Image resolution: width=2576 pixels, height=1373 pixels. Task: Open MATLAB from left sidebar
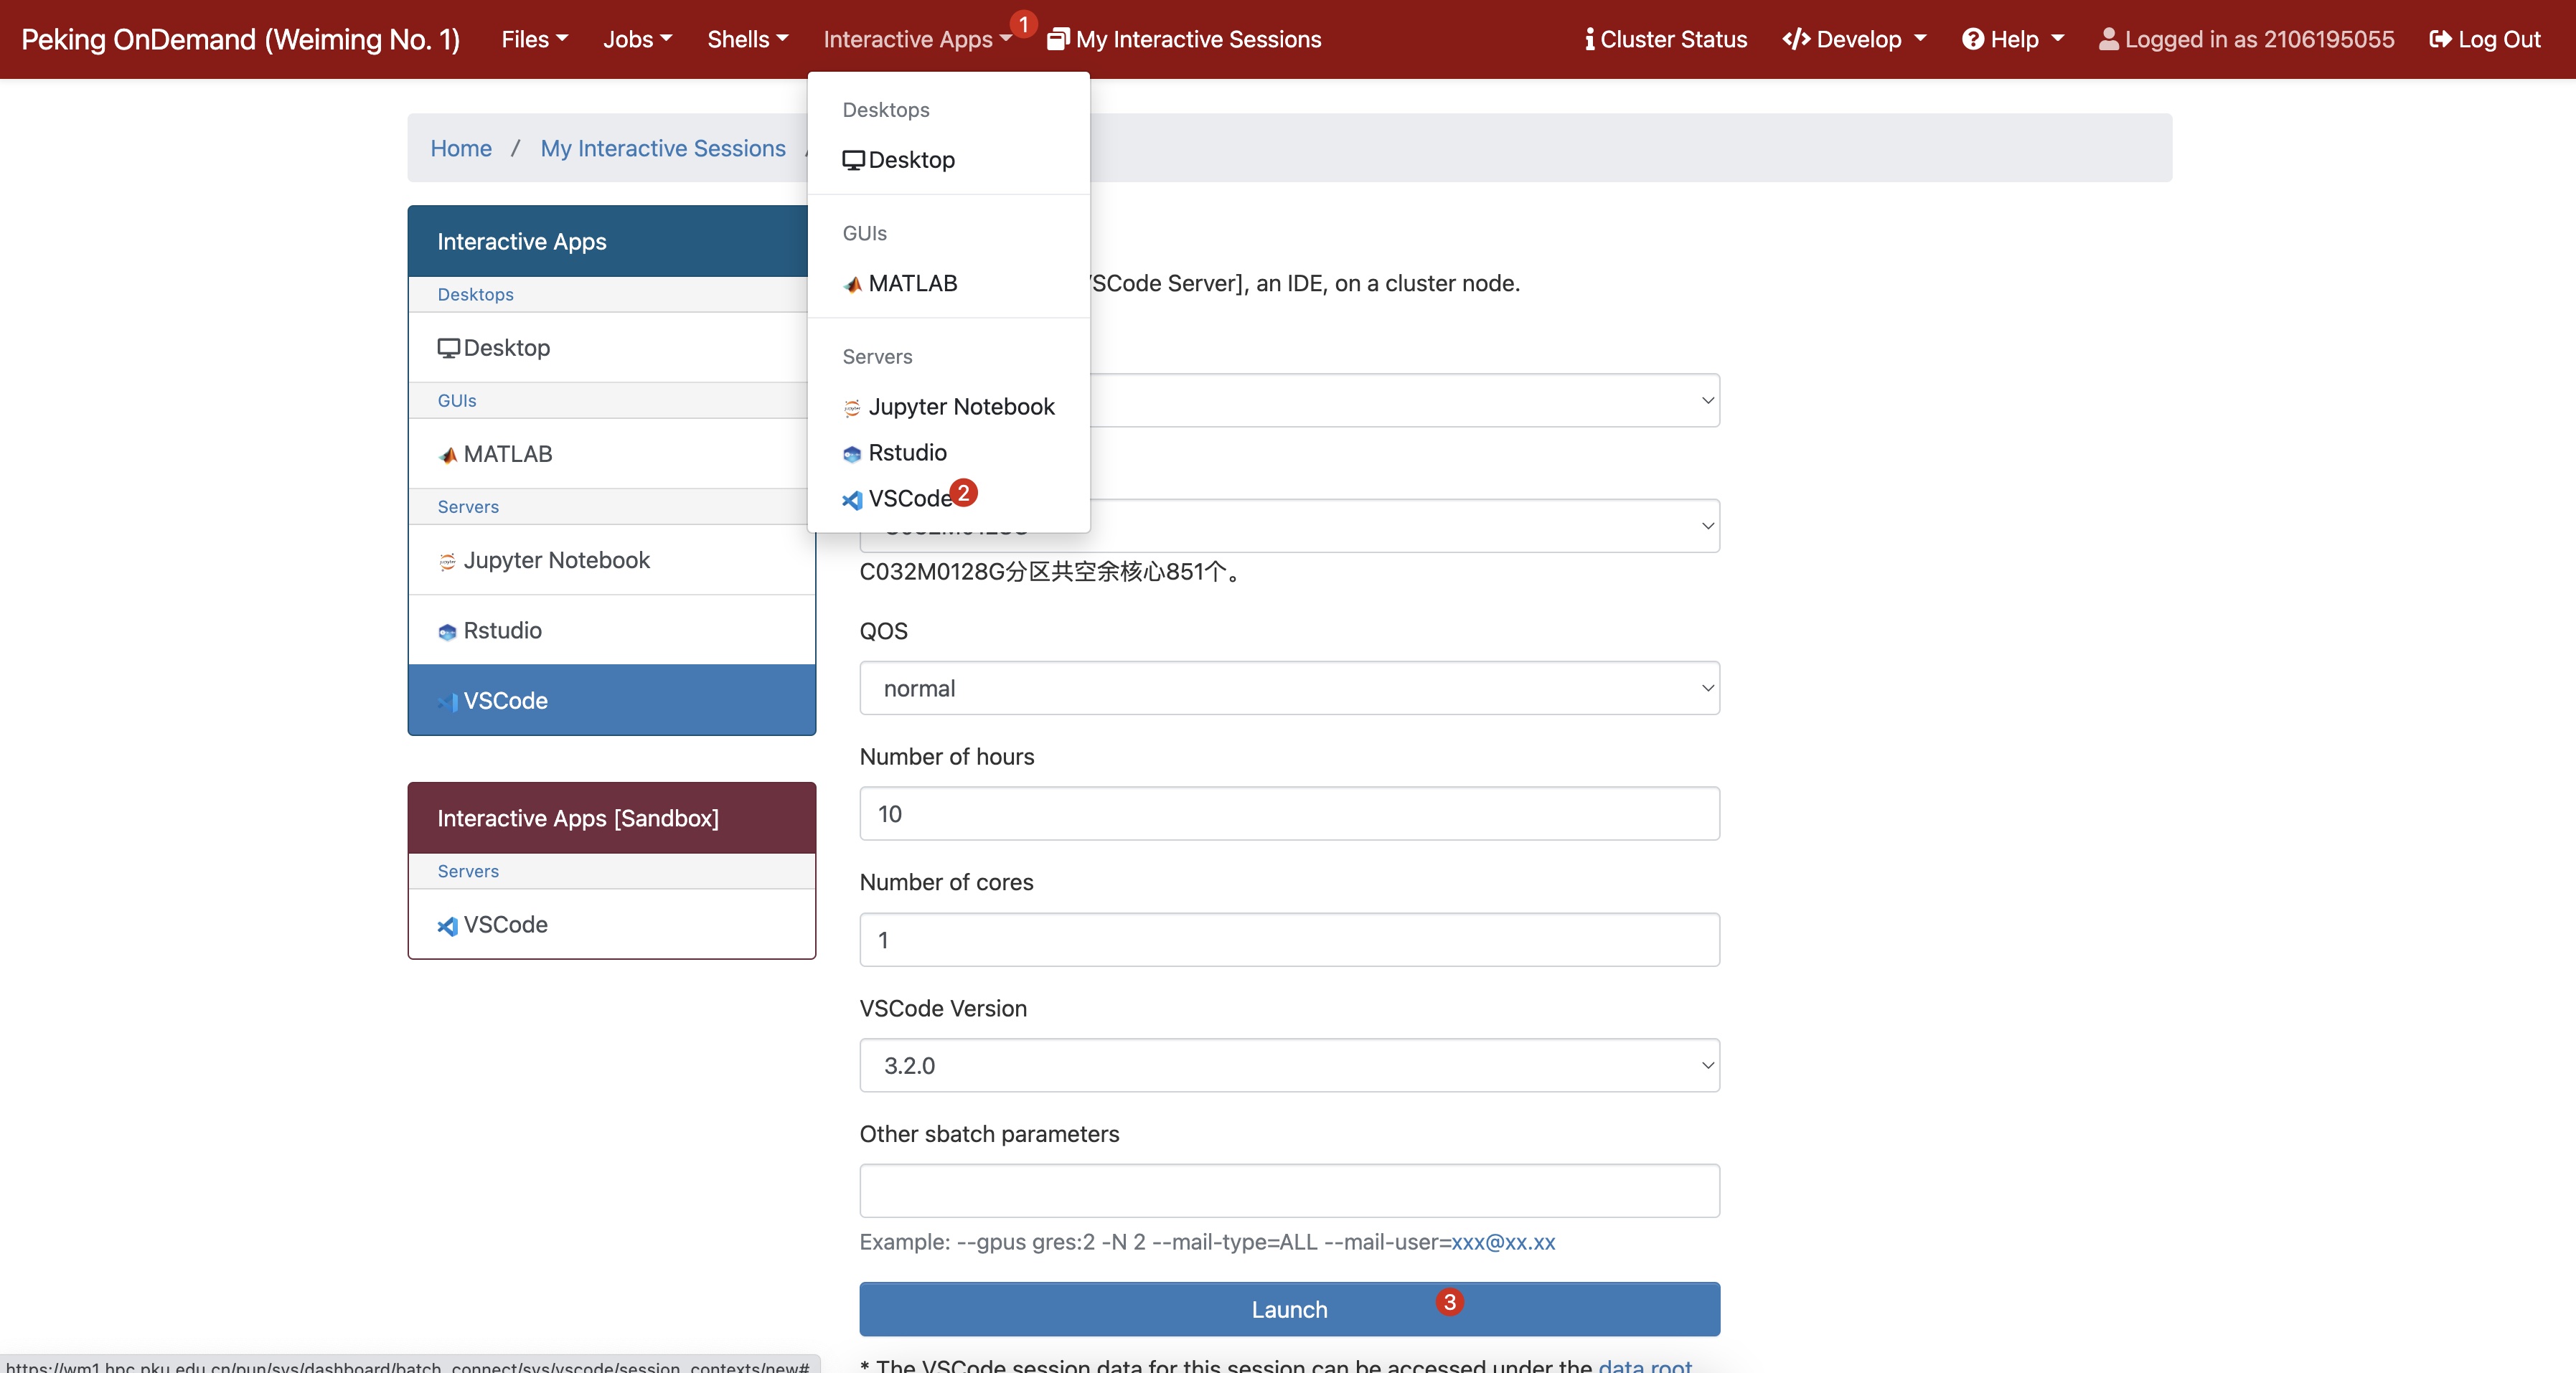[611, 454]
